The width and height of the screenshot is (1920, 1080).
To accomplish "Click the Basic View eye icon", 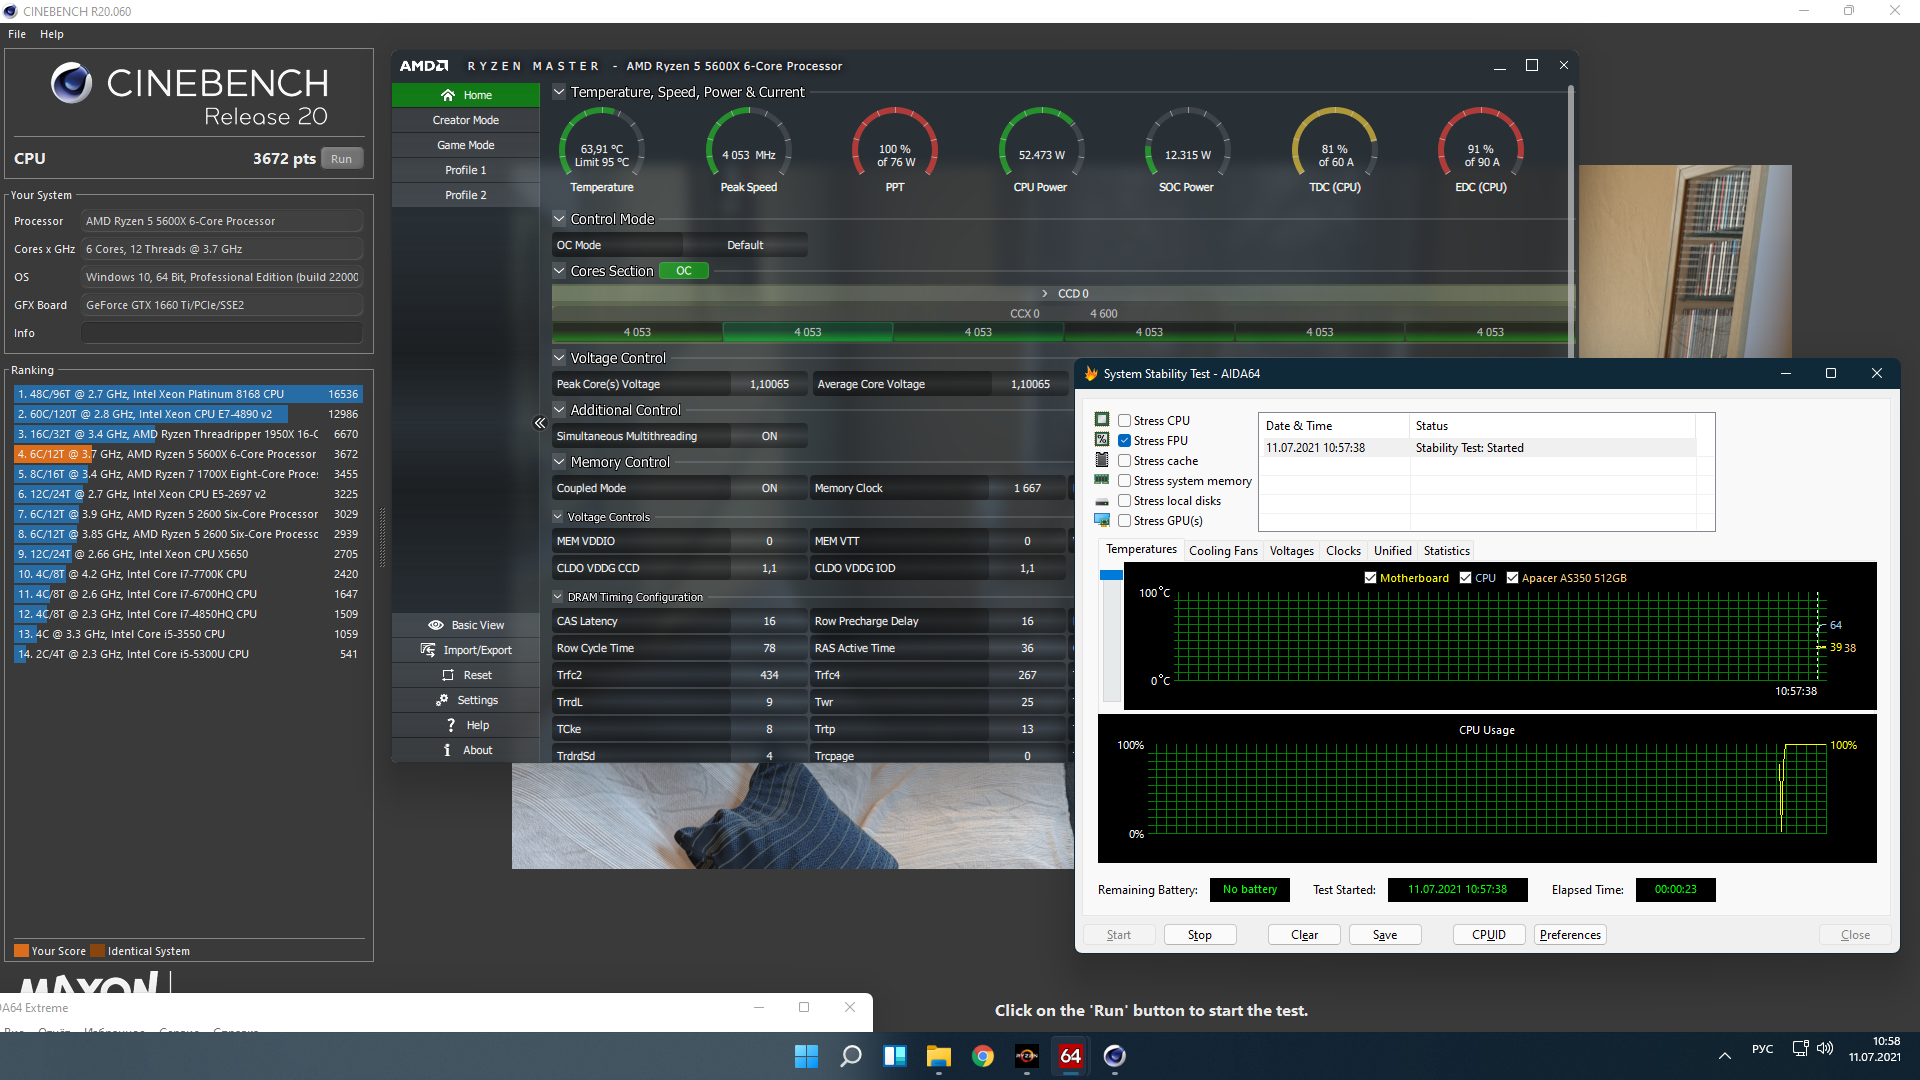I will coord(435,625).
